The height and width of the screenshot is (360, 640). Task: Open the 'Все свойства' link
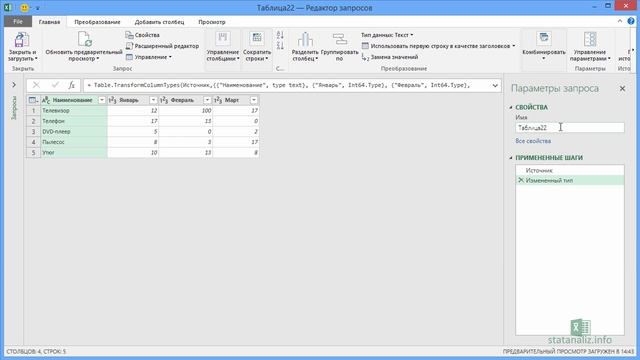click(x=533, y=141)
